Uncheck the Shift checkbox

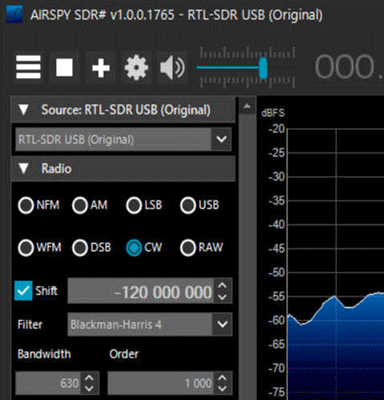coord(23,291)
